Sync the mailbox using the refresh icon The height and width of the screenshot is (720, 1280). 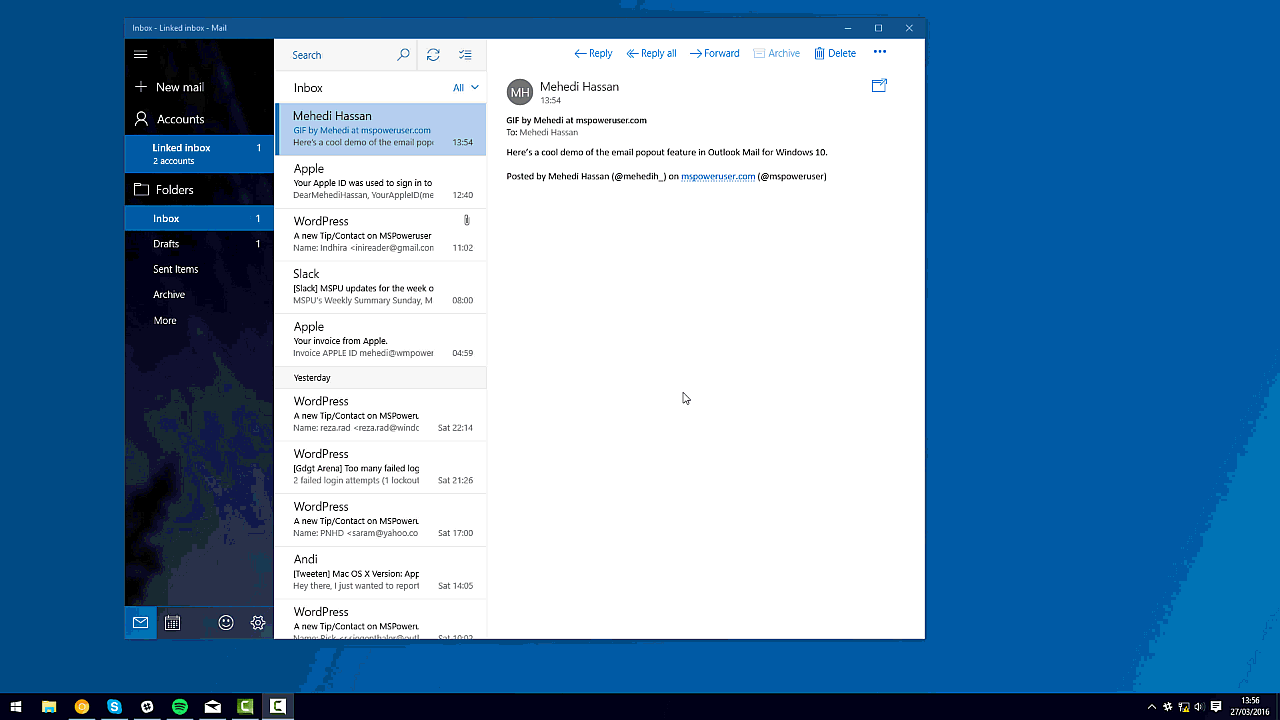[433, 55]
